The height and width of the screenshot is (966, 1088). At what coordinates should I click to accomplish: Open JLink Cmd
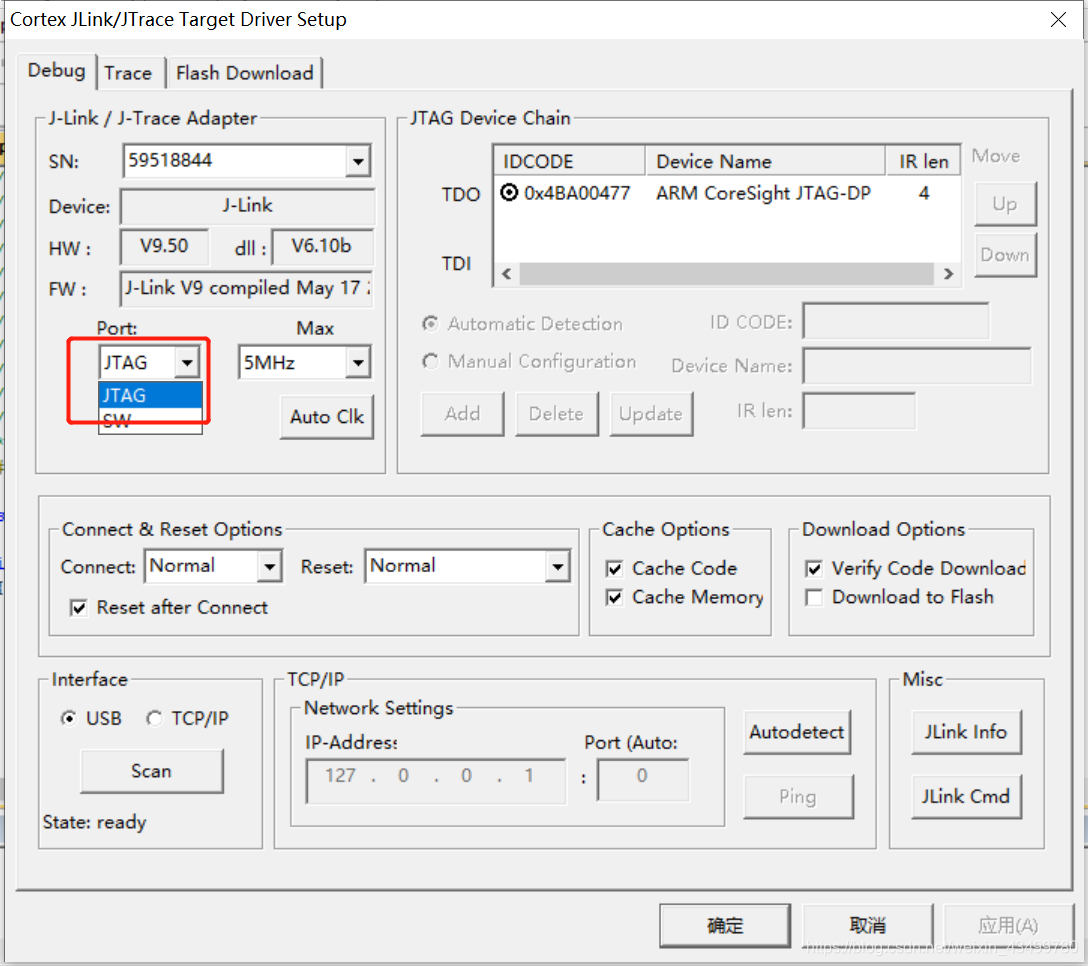966,797
